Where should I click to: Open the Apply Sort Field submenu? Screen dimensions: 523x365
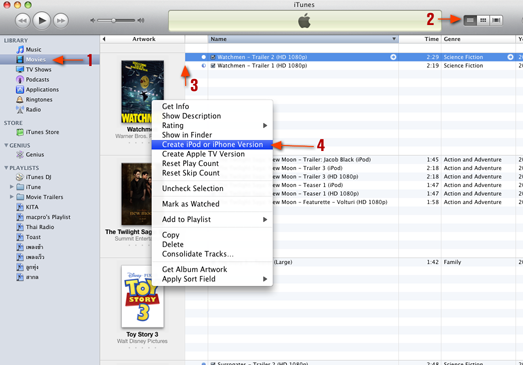pyautogui.click(x=212, y=279)
